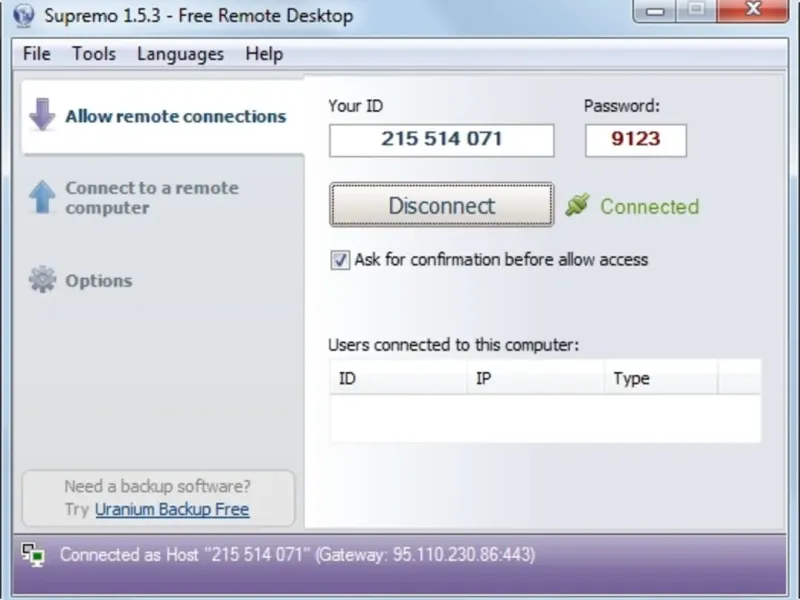Click the green Connected status text
The width and height of the screenshot is (800, 600).
coord(649,206)
